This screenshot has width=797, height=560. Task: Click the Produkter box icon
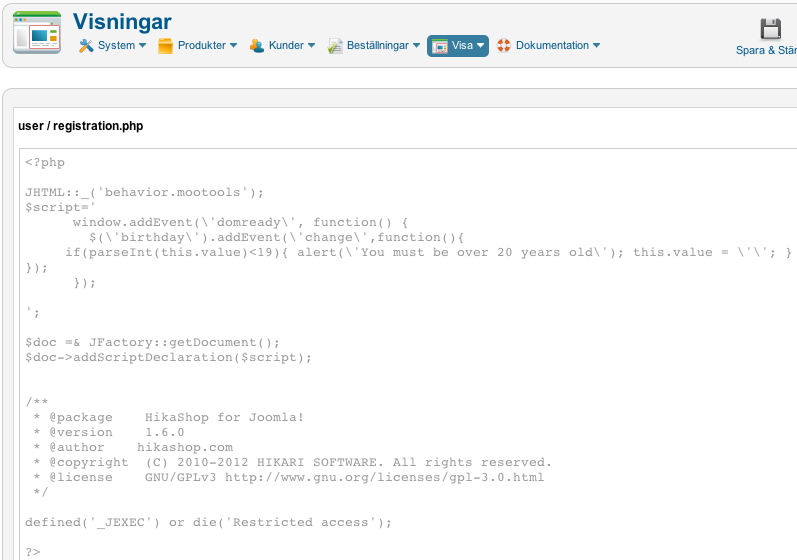[165, 46]
